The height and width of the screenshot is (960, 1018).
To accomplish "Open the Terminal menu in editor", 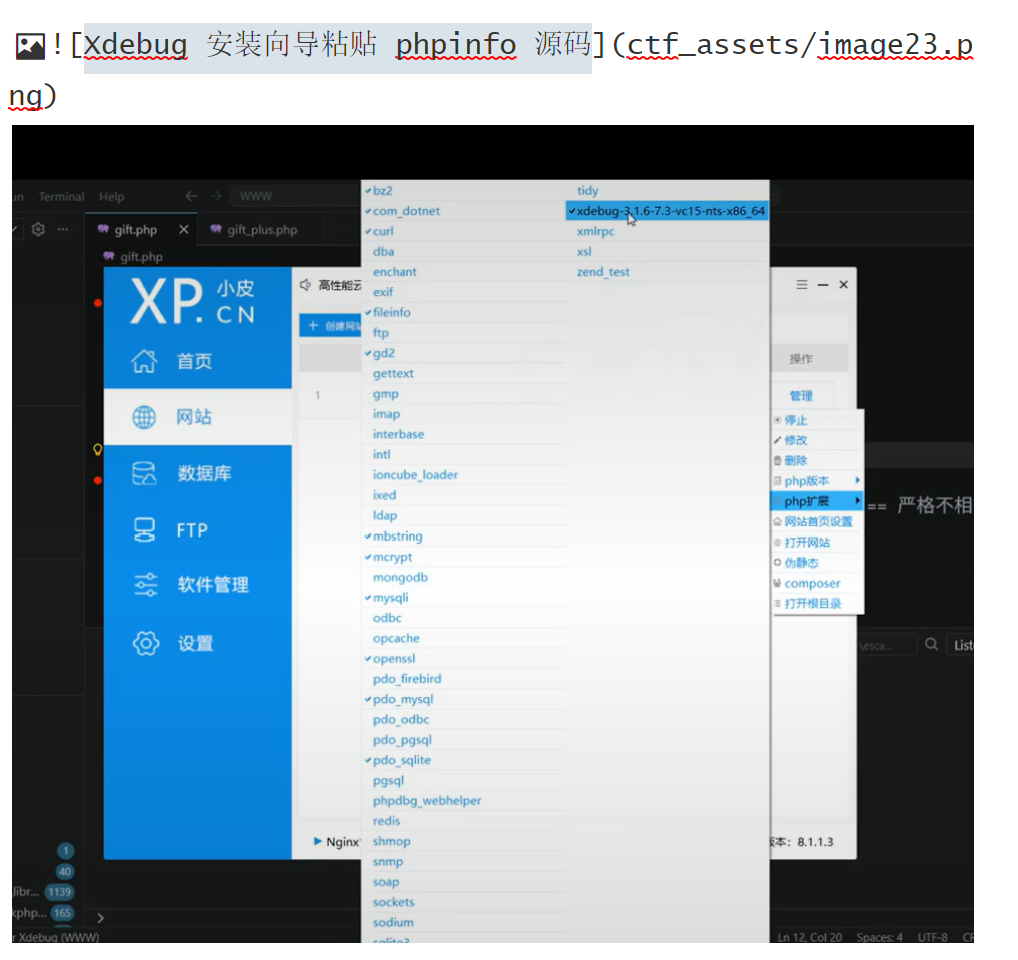I will pyautogui.click(x=61, y=196).
